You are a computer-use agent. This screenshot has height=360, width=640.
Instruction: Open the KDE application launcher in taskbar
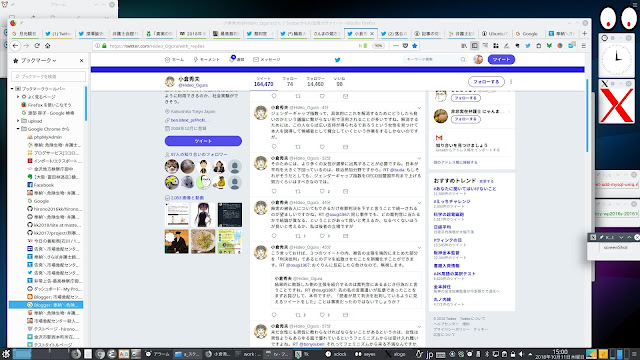(5, 354)
